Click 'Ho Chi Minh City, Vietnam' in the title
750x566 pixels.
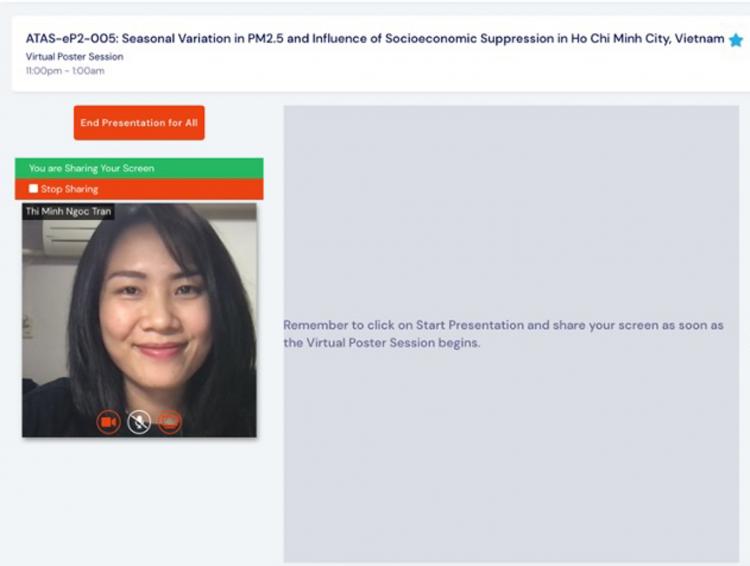point(648,39)
